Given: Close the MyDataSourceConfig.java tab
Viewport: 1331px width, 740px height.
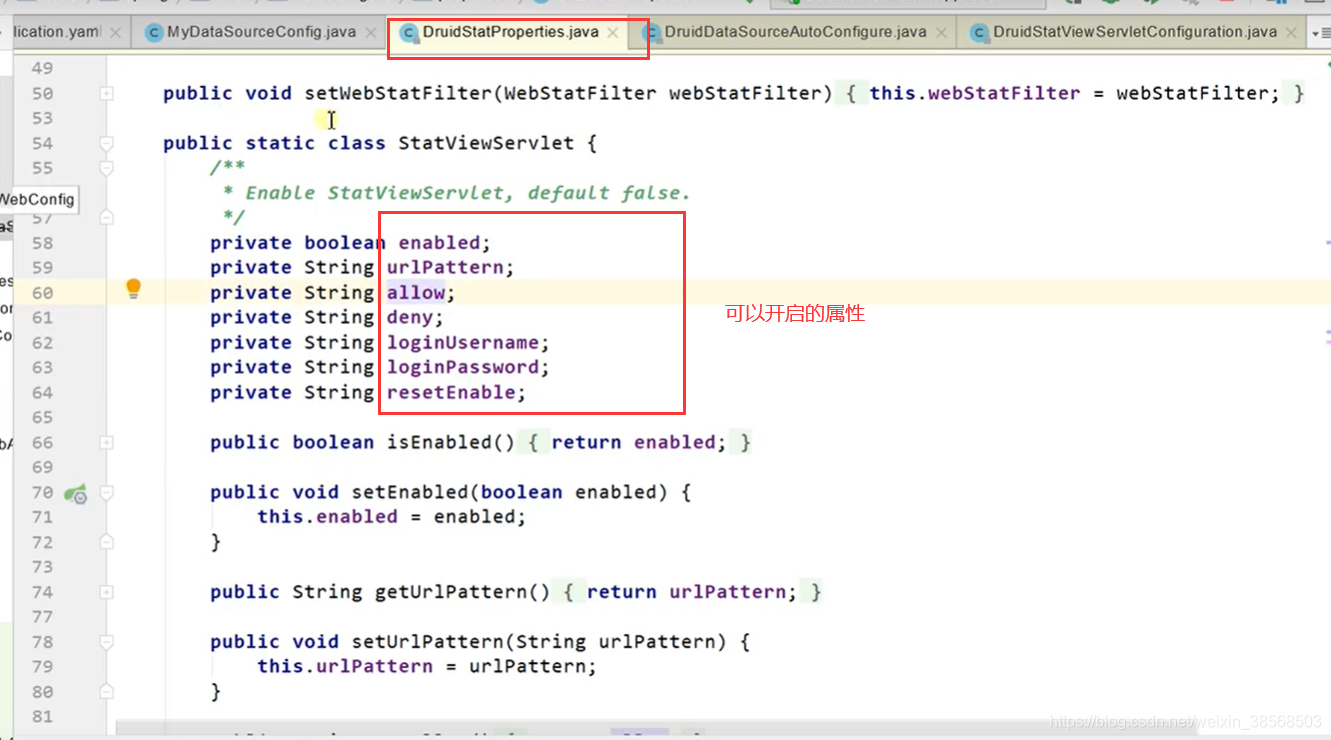Looking at the screenshot, I should (371, 33).
